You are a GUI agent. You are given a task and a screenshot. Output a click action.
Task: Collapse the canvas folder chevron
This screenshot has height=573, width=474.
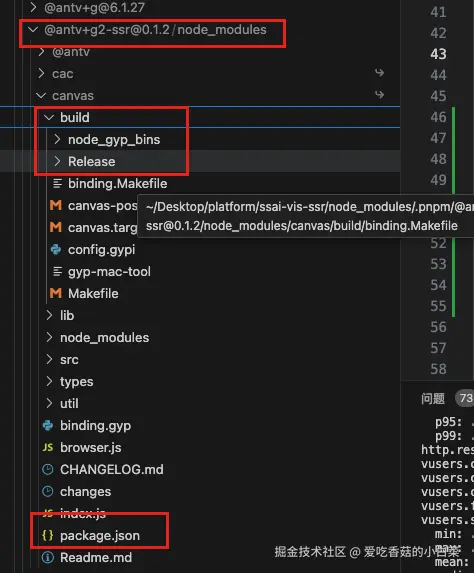point(41,96)
